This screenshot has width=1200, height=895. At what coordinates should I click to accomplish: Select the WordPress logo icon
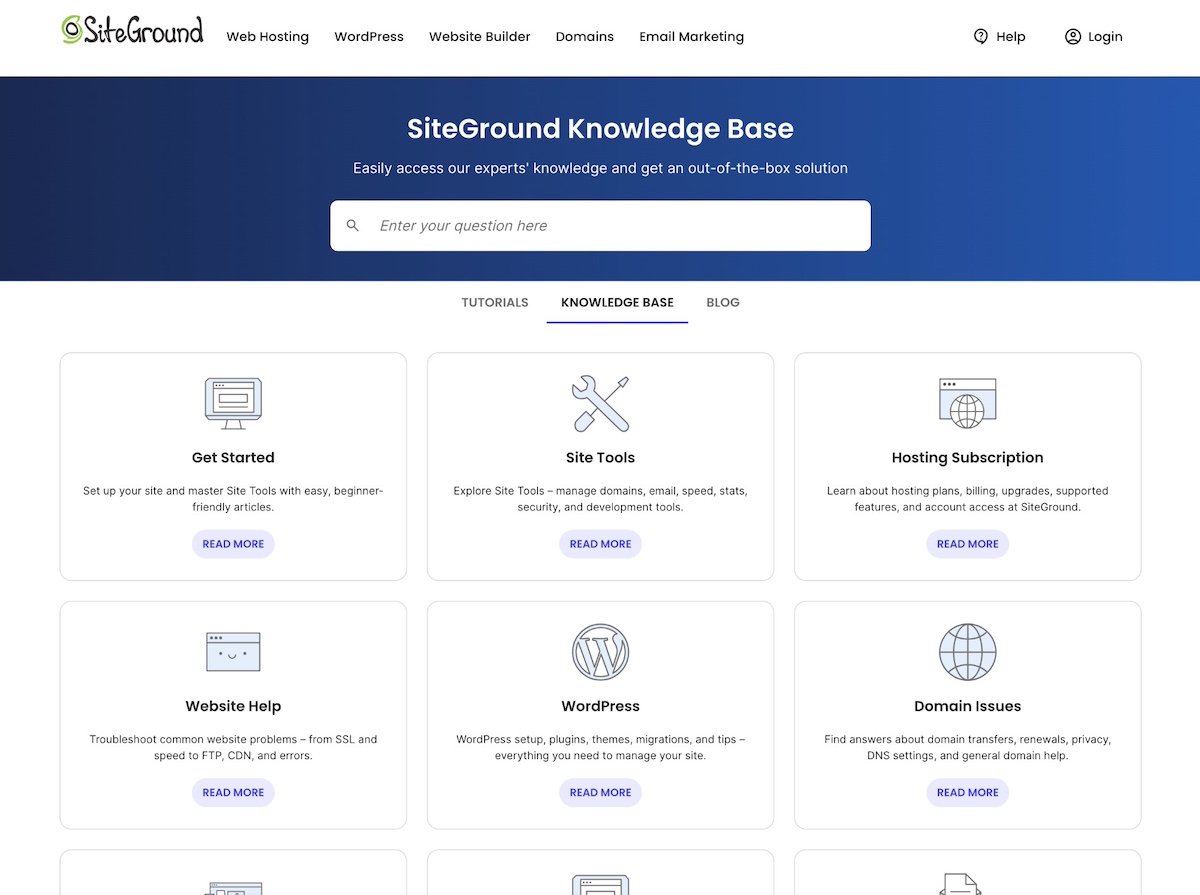pyautogui.click(x=600, y=652)
